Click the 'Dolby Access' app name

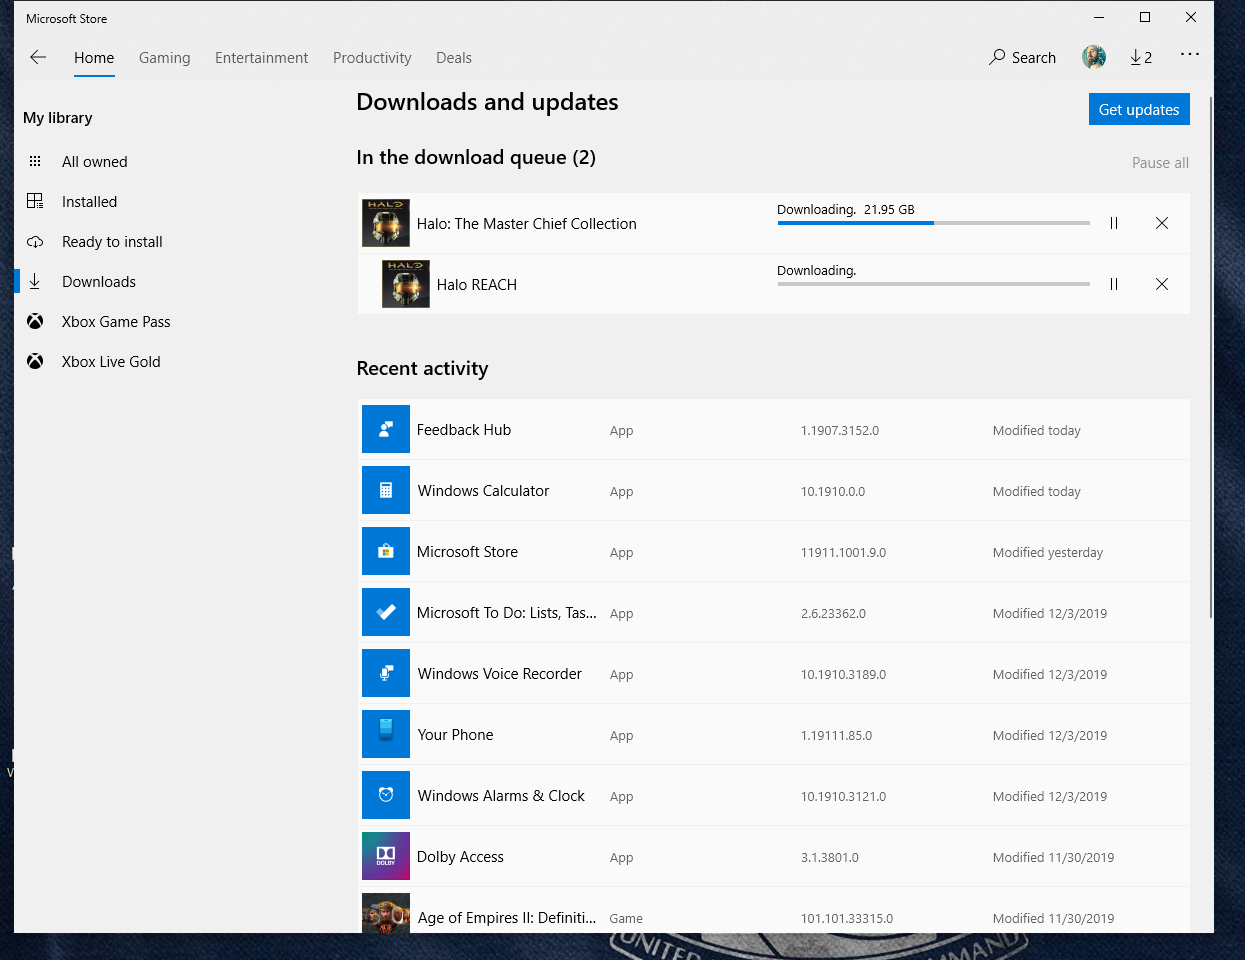click(x=460, y=857)
